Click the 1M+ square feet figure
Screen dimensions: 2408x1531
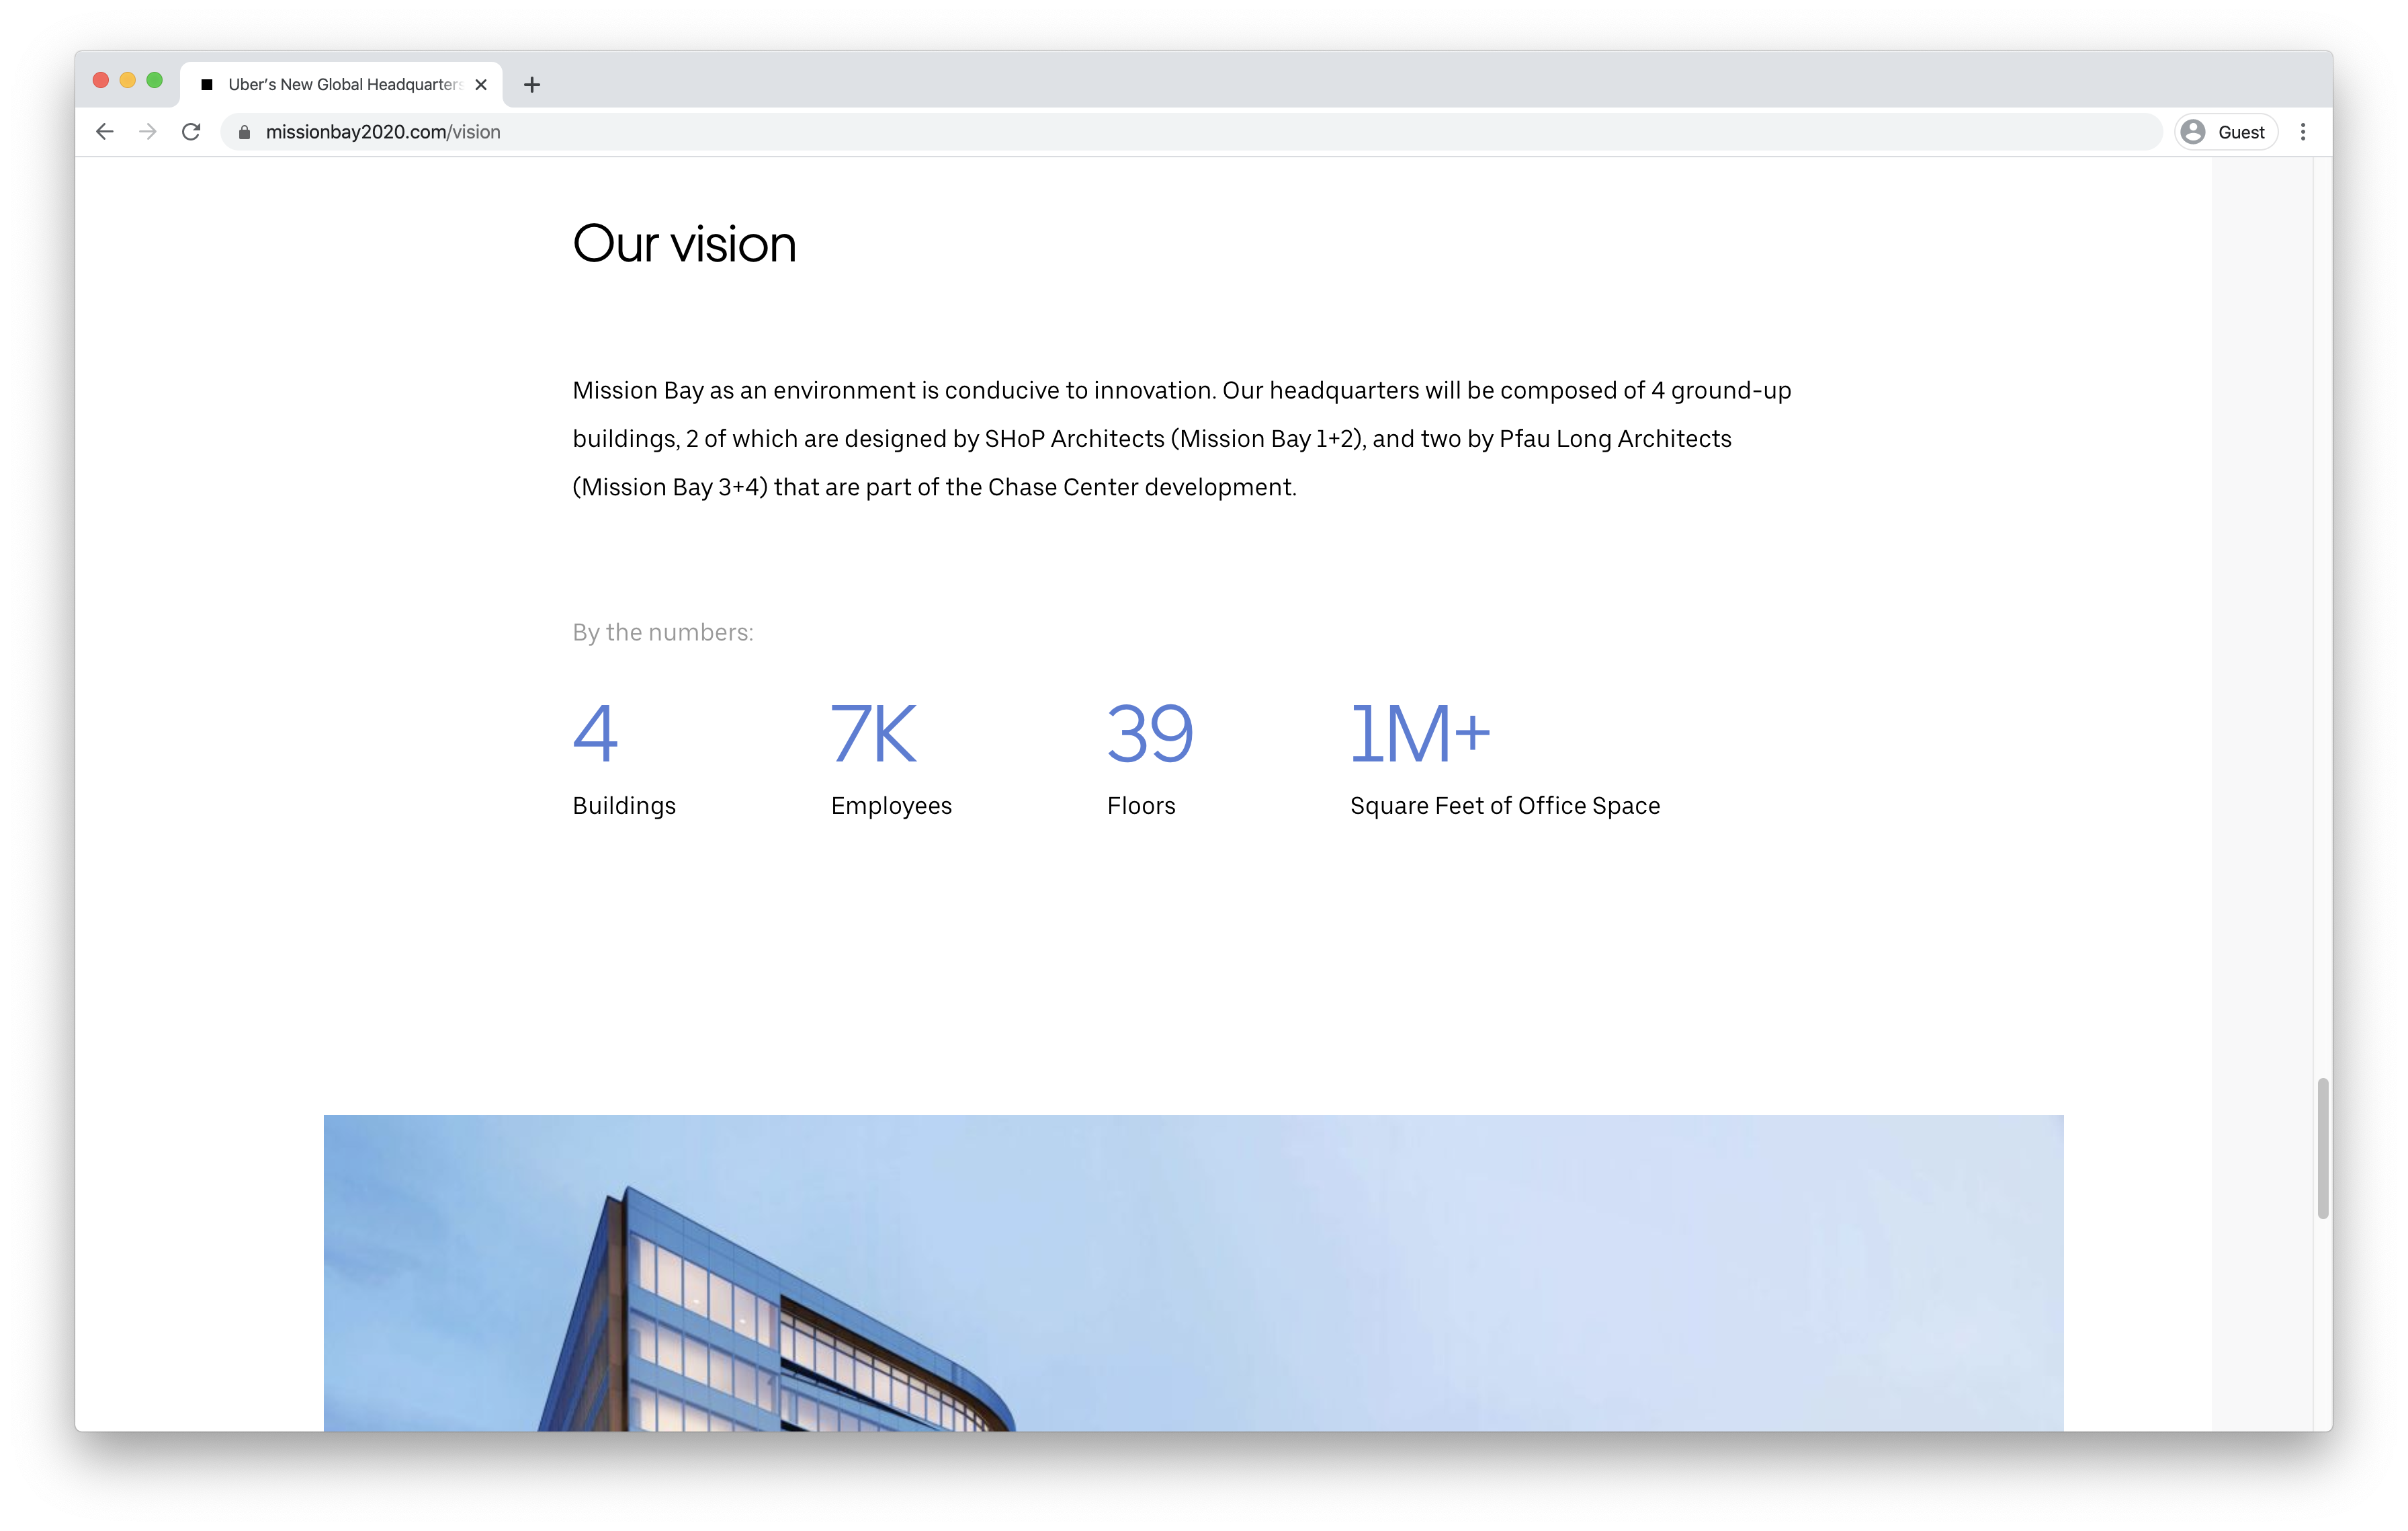tap(1419, 734)
